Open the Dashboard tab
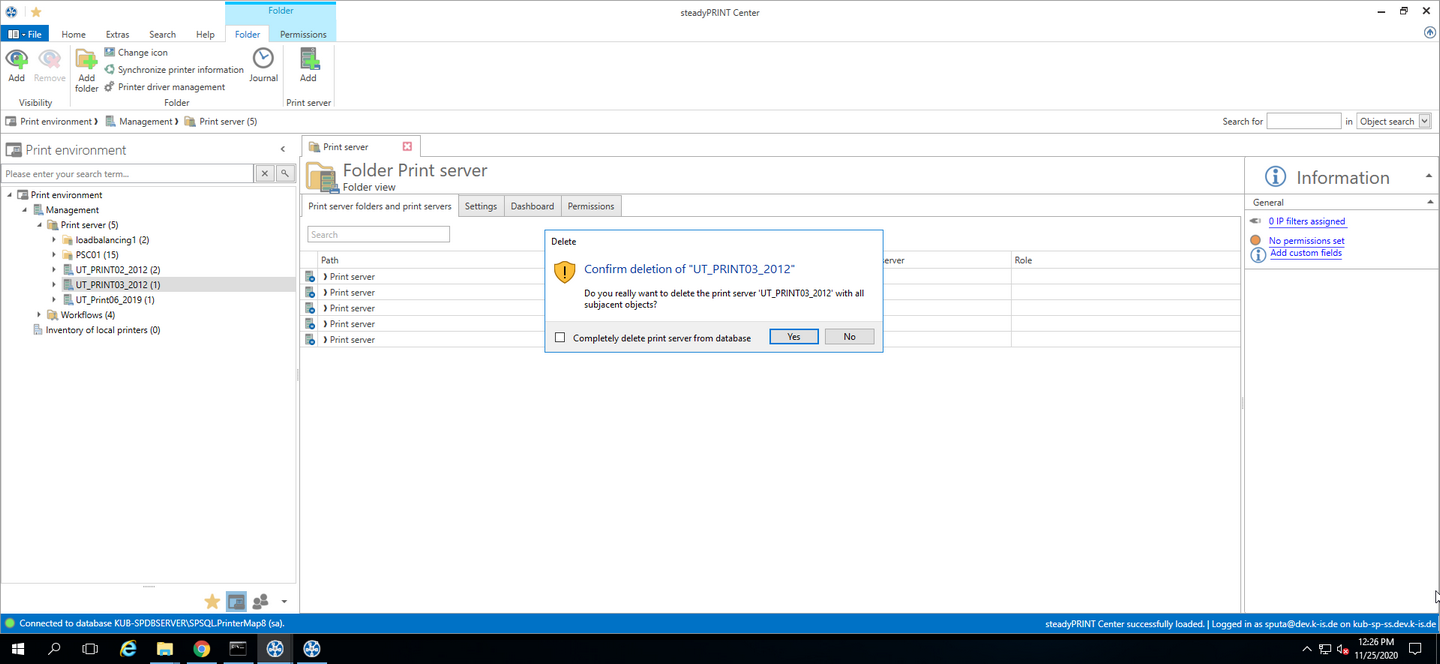Viewport: 1440px width, 664px height. point(532,206)
